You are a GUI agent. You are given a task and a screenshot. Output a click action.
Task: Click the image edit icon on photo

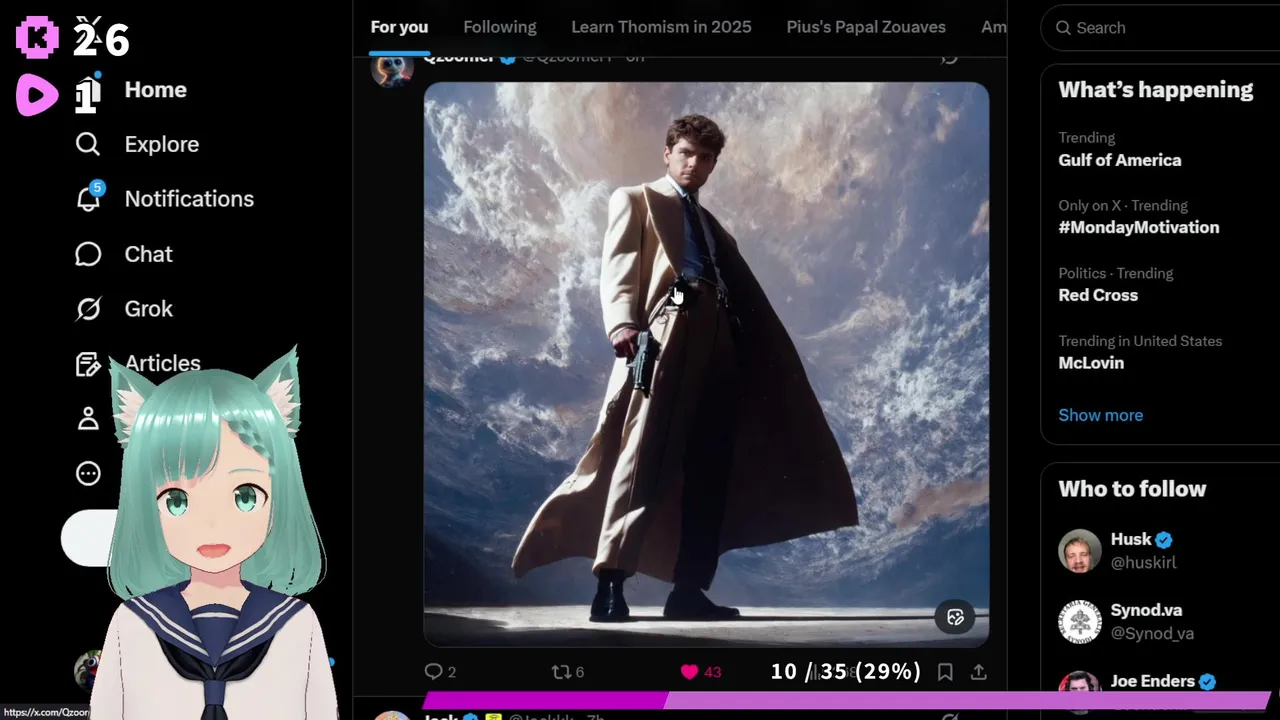[955, 617]
